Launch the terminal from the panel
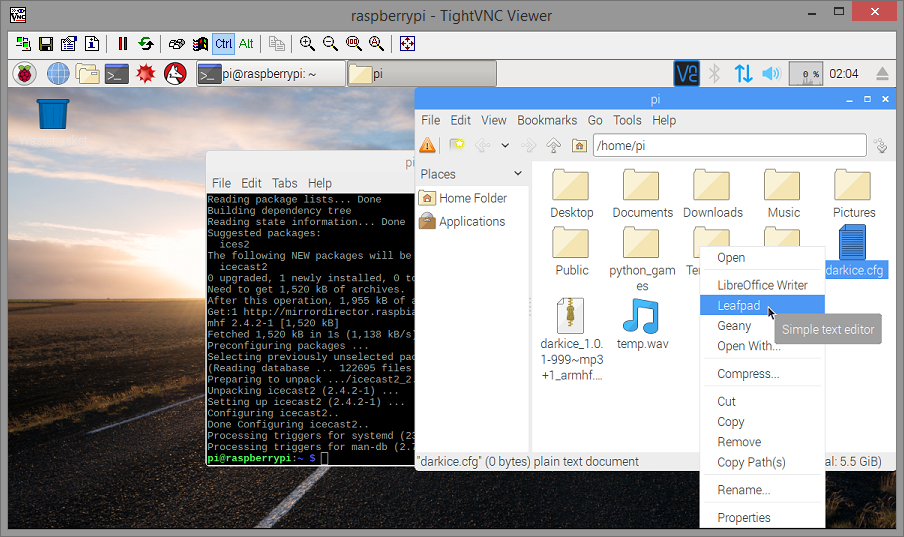The height and width of the screenshot is (537, 904). pyautogui.click(x=116, y=74)
